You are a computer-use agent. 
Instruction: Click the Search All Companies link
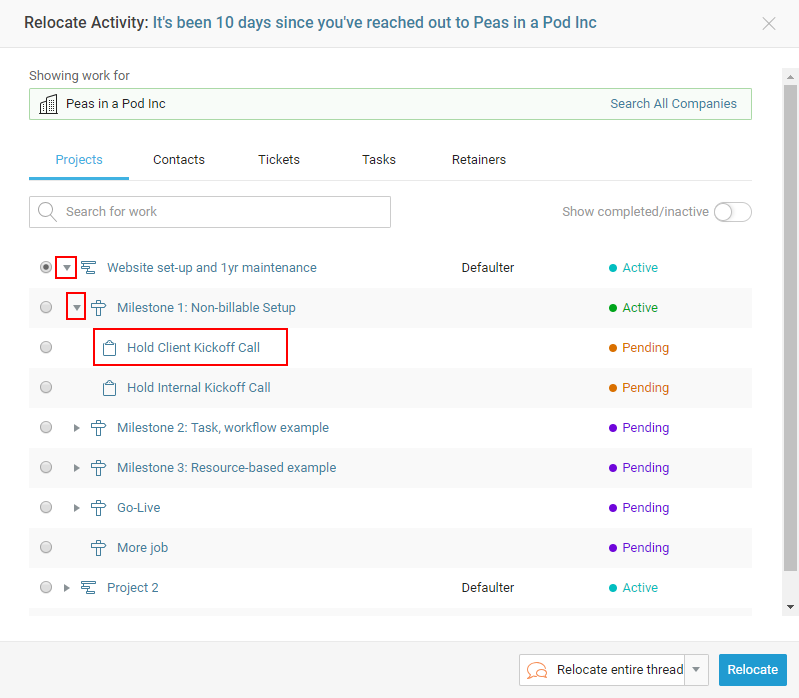tap(673, 104)
